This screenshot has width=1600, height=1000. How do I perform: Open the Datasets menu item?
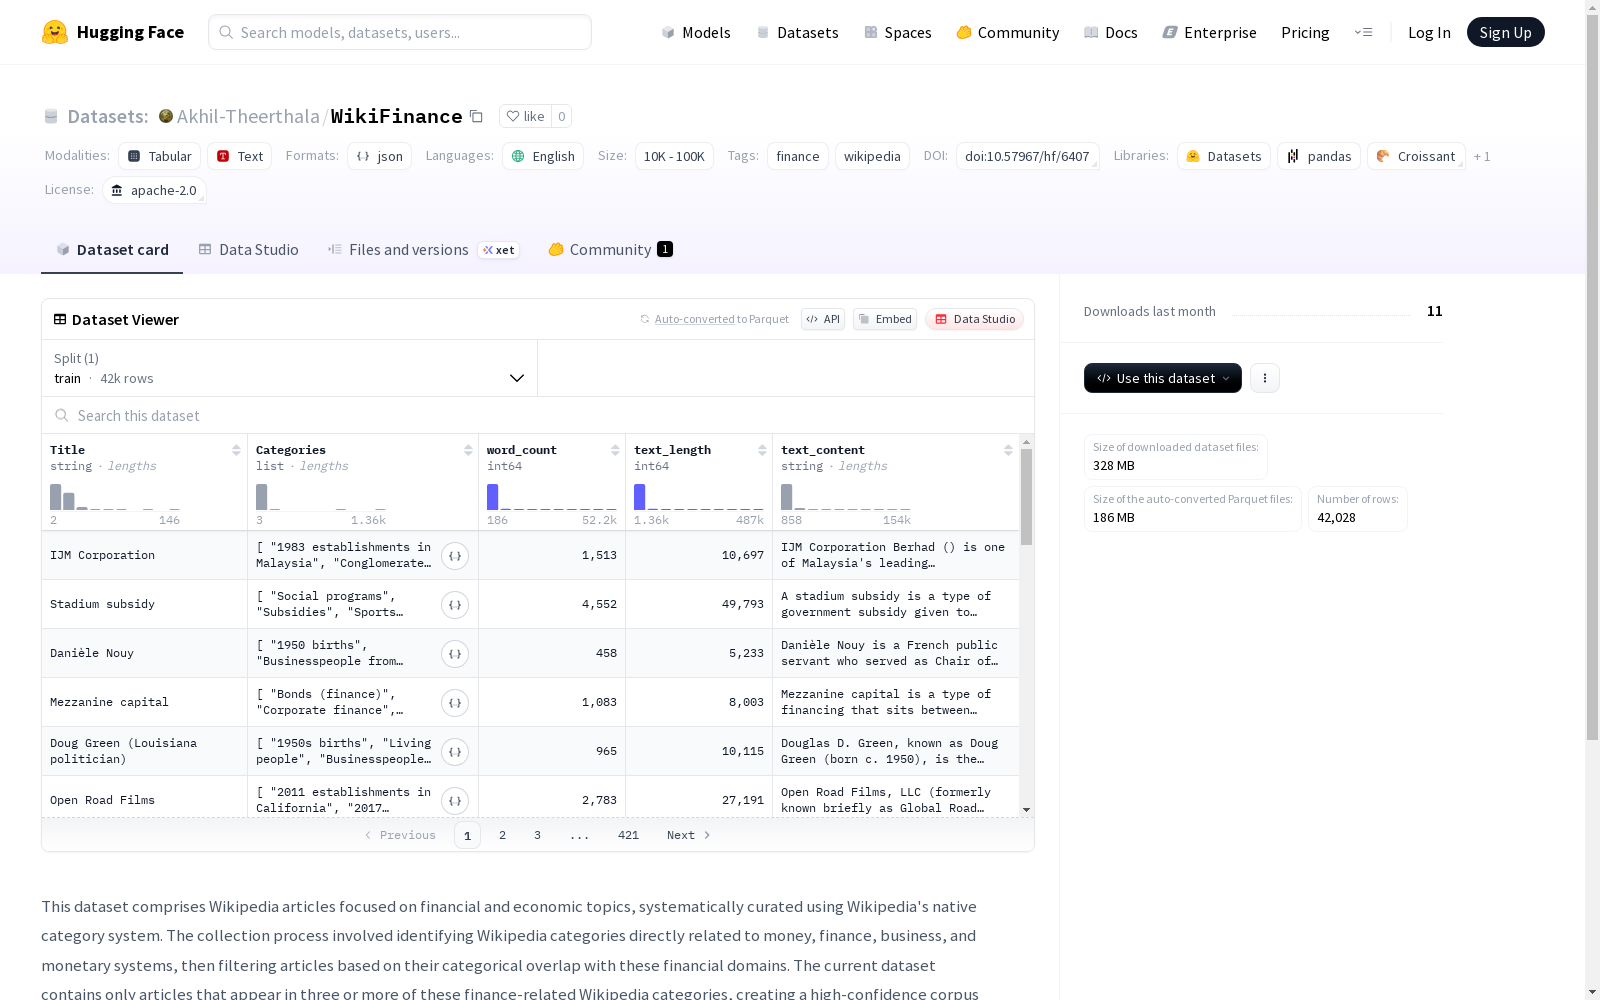point(798,32)
